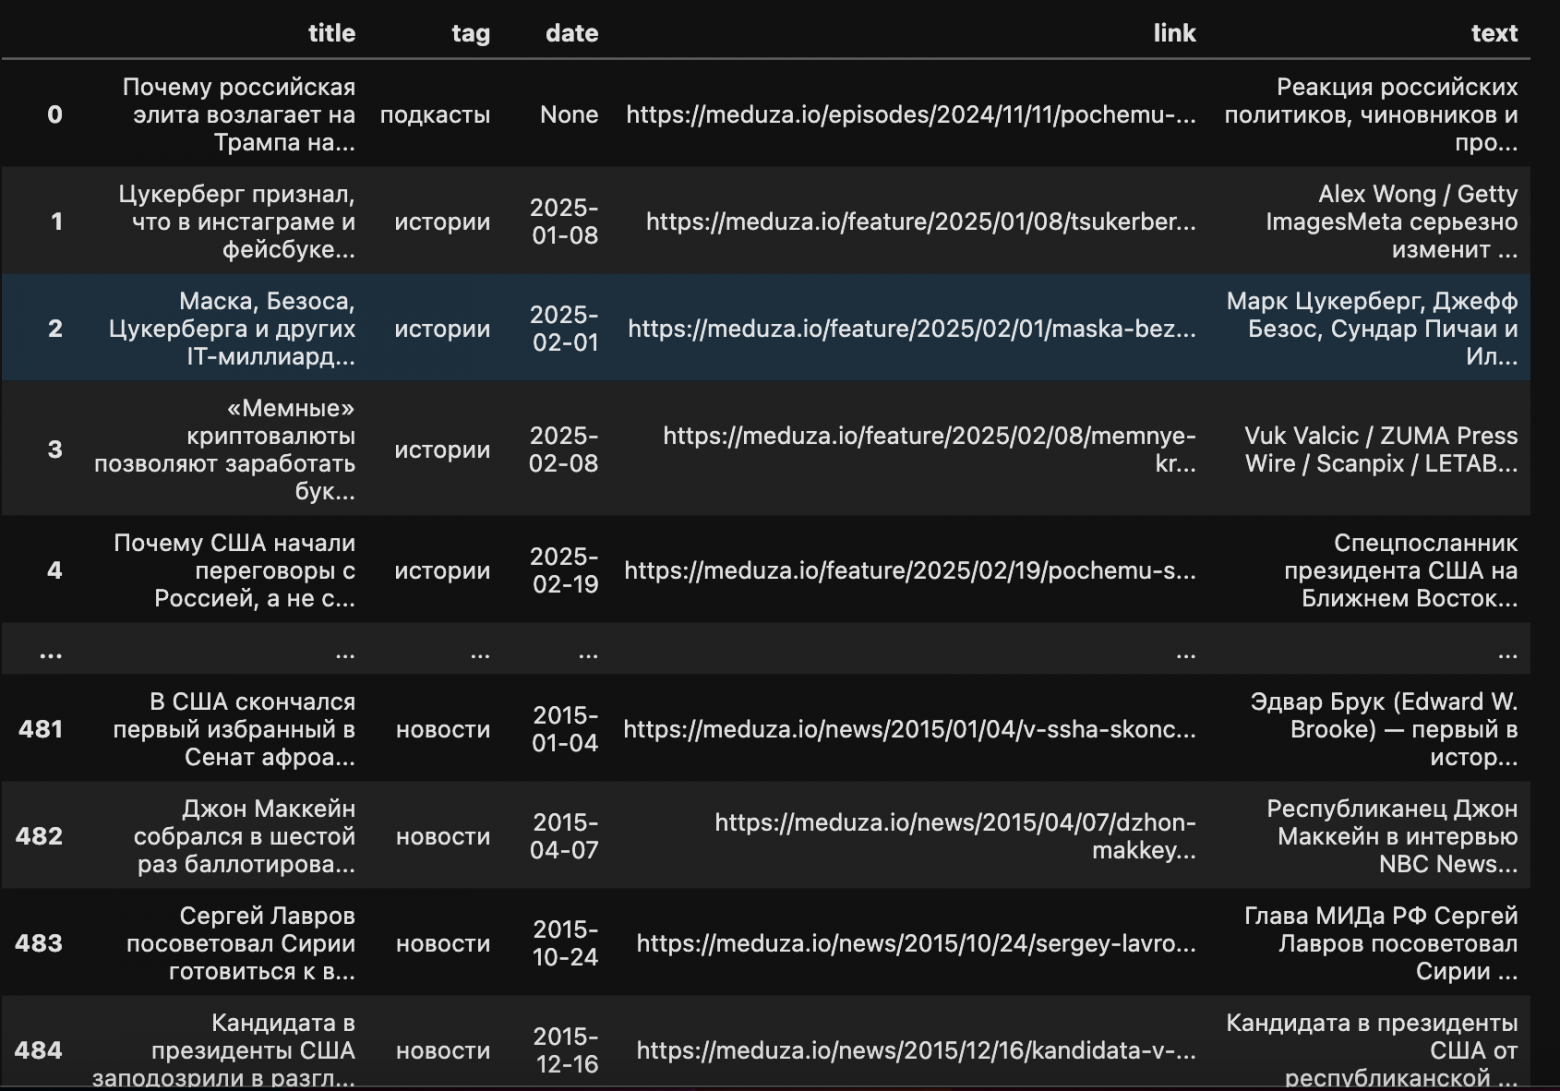Click text cell 'Реакция российских политиков, чиновников'

click(1371, 114)
